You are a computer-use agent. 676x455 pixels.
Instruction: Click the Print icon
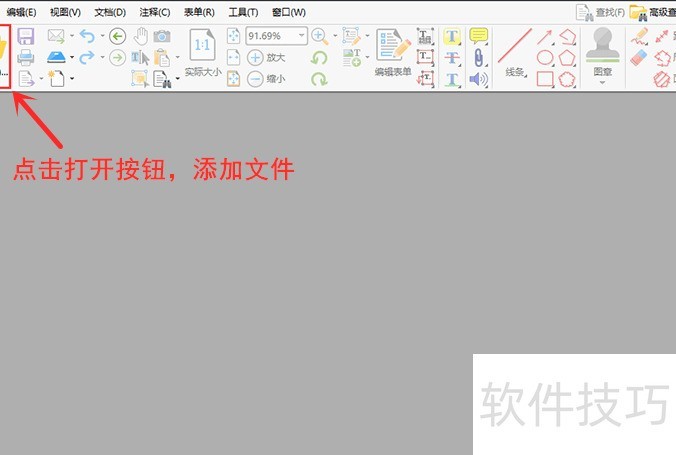pos(26,57)
